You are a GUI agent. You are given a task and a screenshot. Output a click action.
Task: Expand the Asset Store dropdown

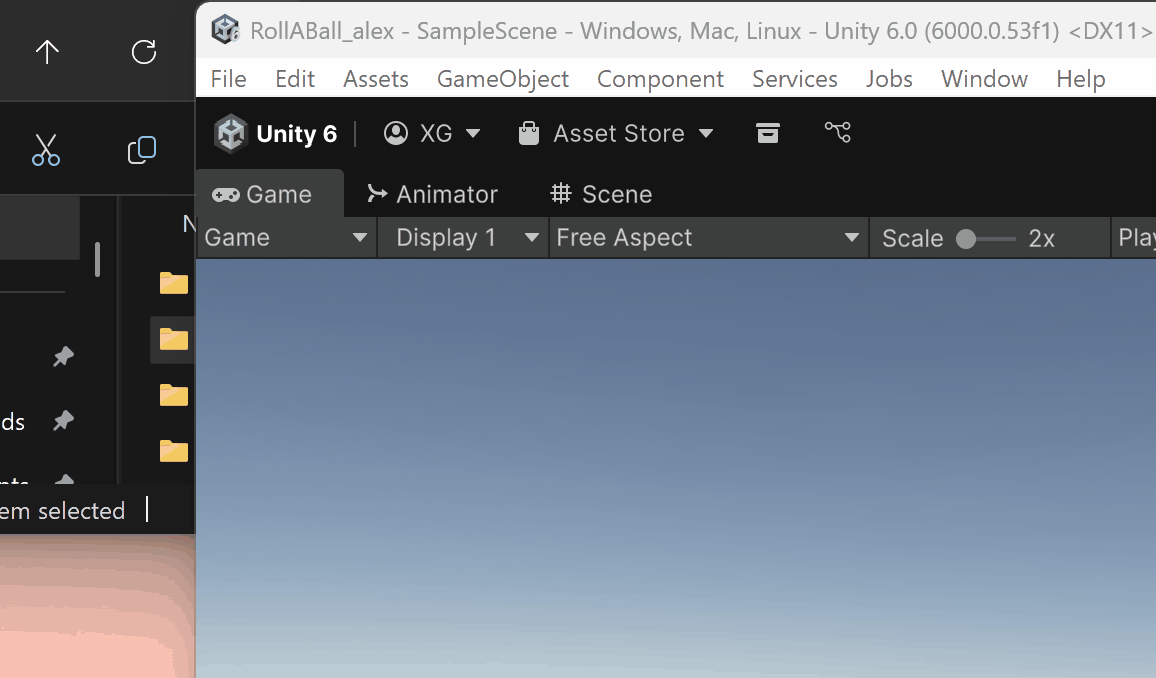616,133
